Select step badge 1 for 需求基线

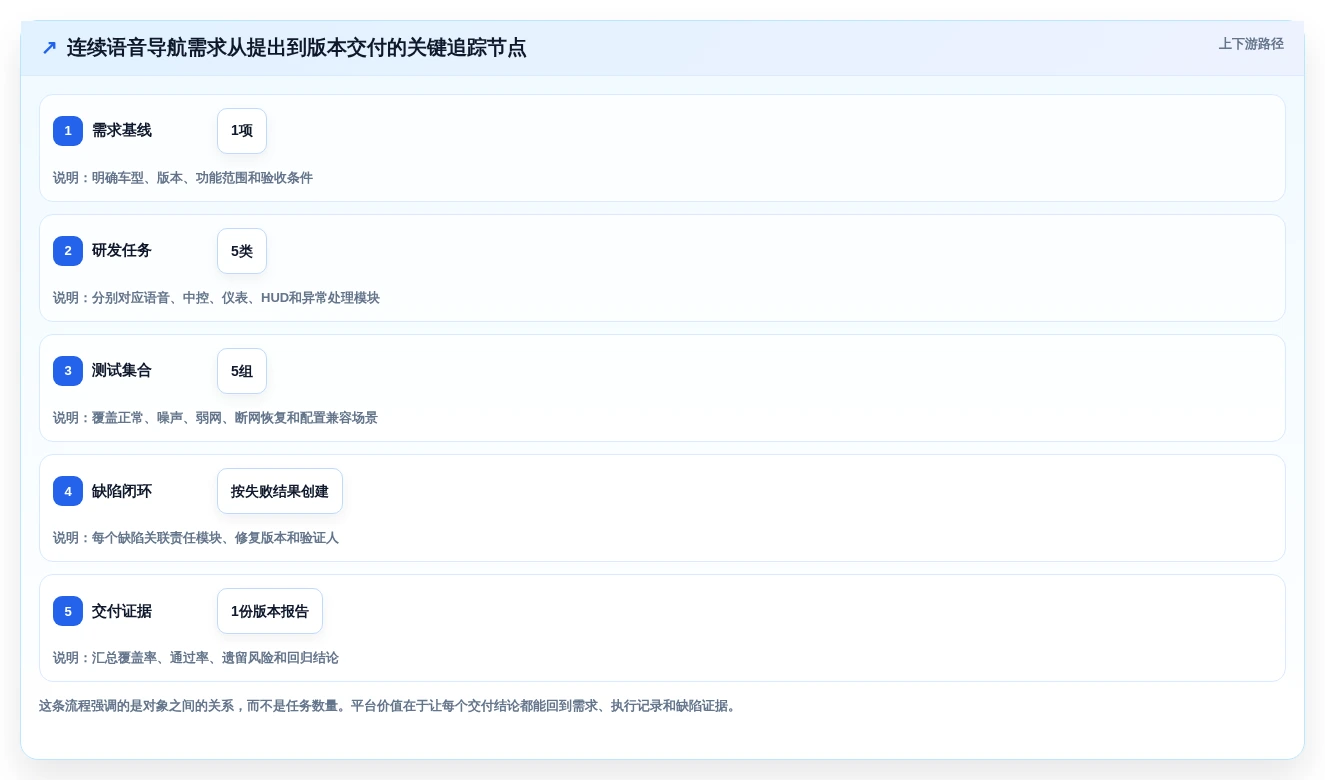click(68, 131)
